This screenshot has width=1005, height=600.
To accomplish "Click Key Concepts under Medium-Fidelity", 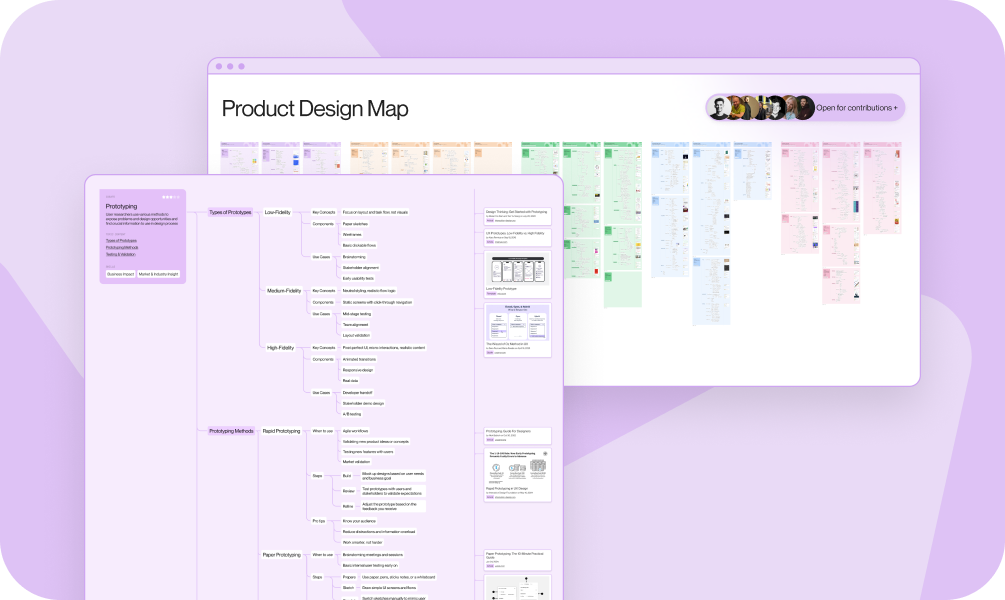I will point(324,290).
